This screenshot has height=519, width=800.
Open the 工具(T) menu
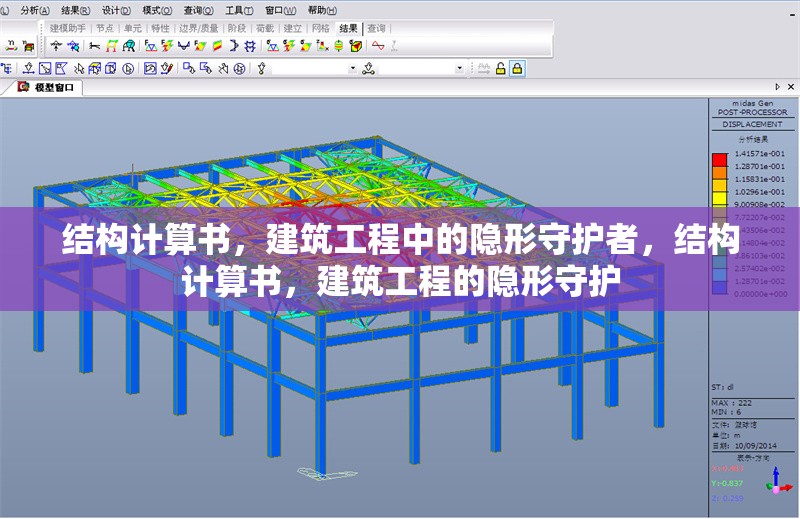pos(239,9)
